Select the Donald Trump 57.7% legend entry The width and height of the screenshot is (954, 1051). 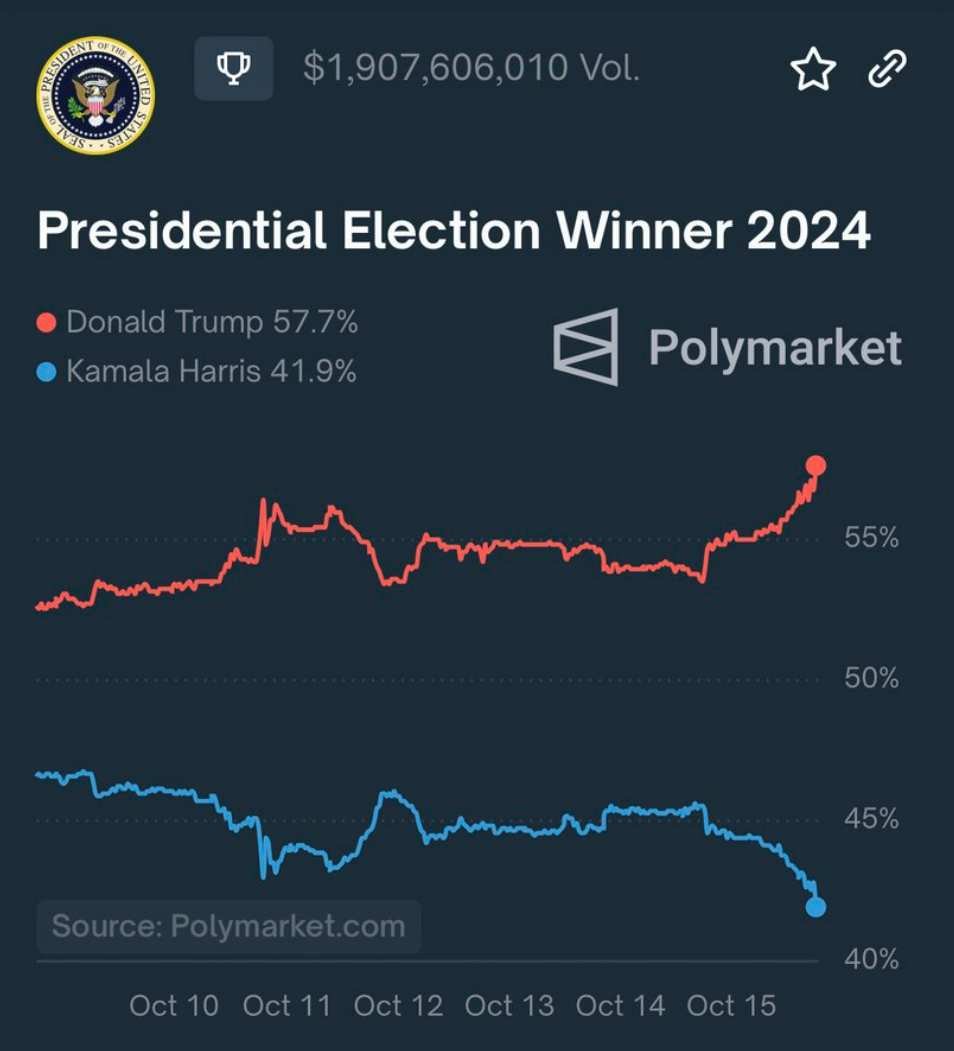tap(197, 322)
